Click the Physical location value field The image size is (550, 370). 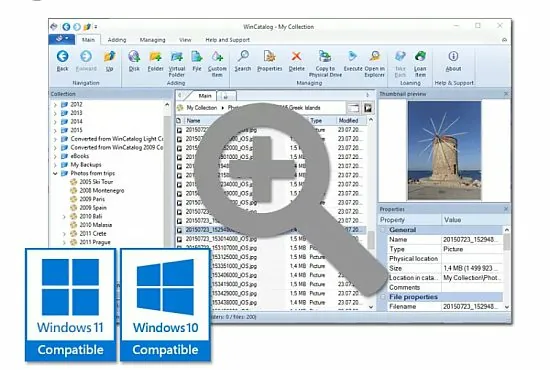(472, 258)
